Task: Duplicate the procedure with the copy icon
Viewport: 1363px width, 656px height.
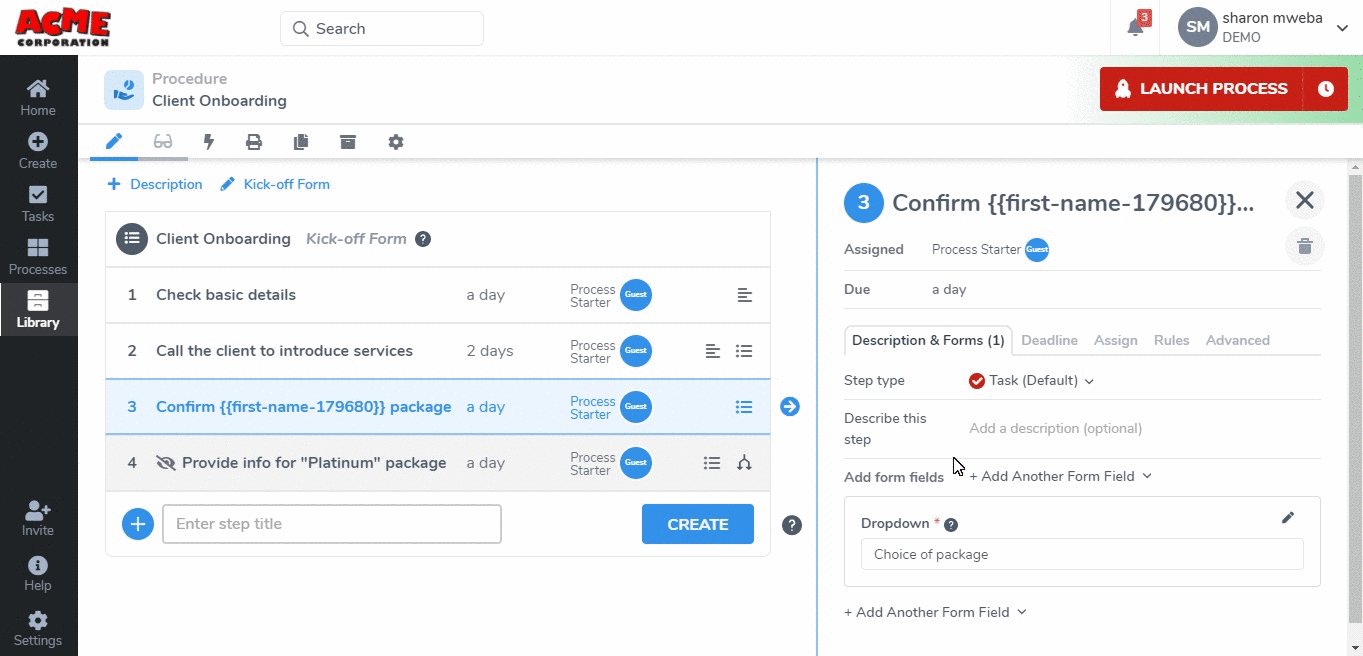Action: coord(300,141)
